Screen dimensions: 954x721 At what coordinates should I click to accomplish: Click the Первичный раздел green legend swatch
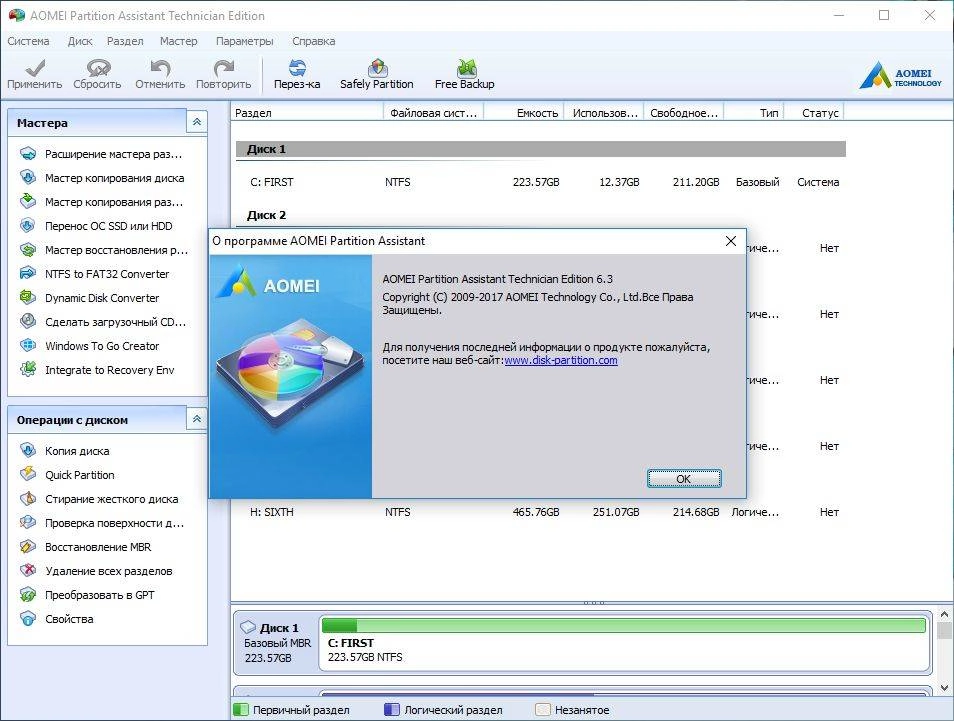click(241, 709)
